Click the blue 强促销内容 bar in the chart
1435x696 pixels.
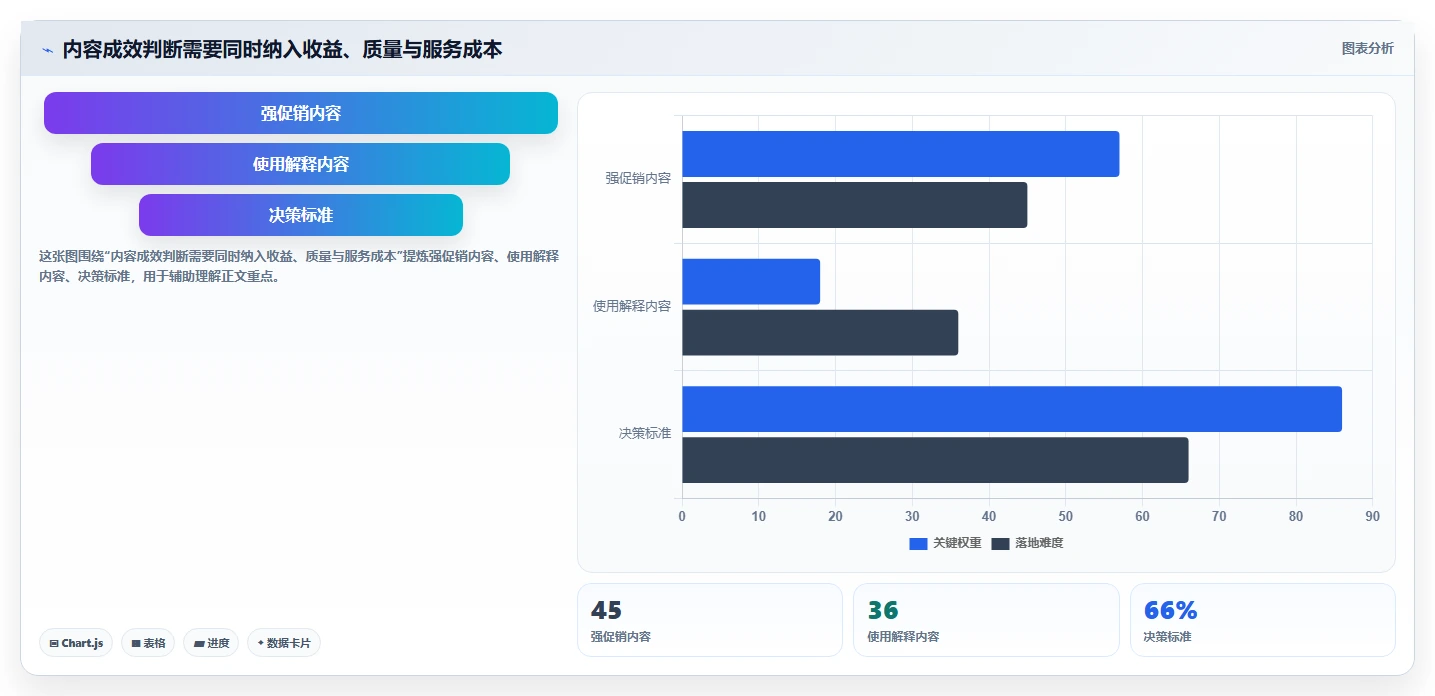(900, 154)
